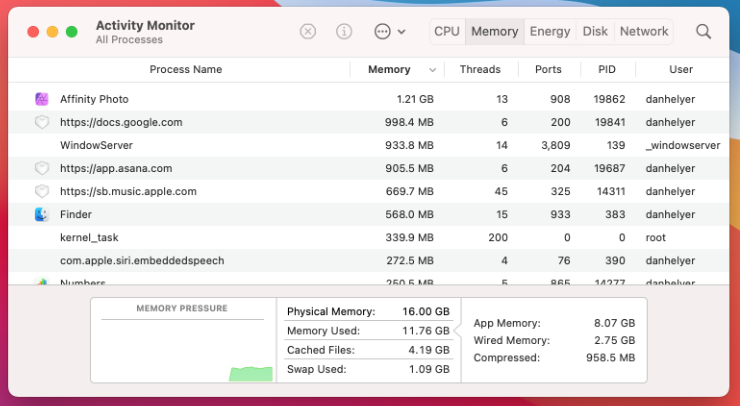740x406 pixels.
Task: Click the shield icon beside app.asana.com
Action: [42, 168]
